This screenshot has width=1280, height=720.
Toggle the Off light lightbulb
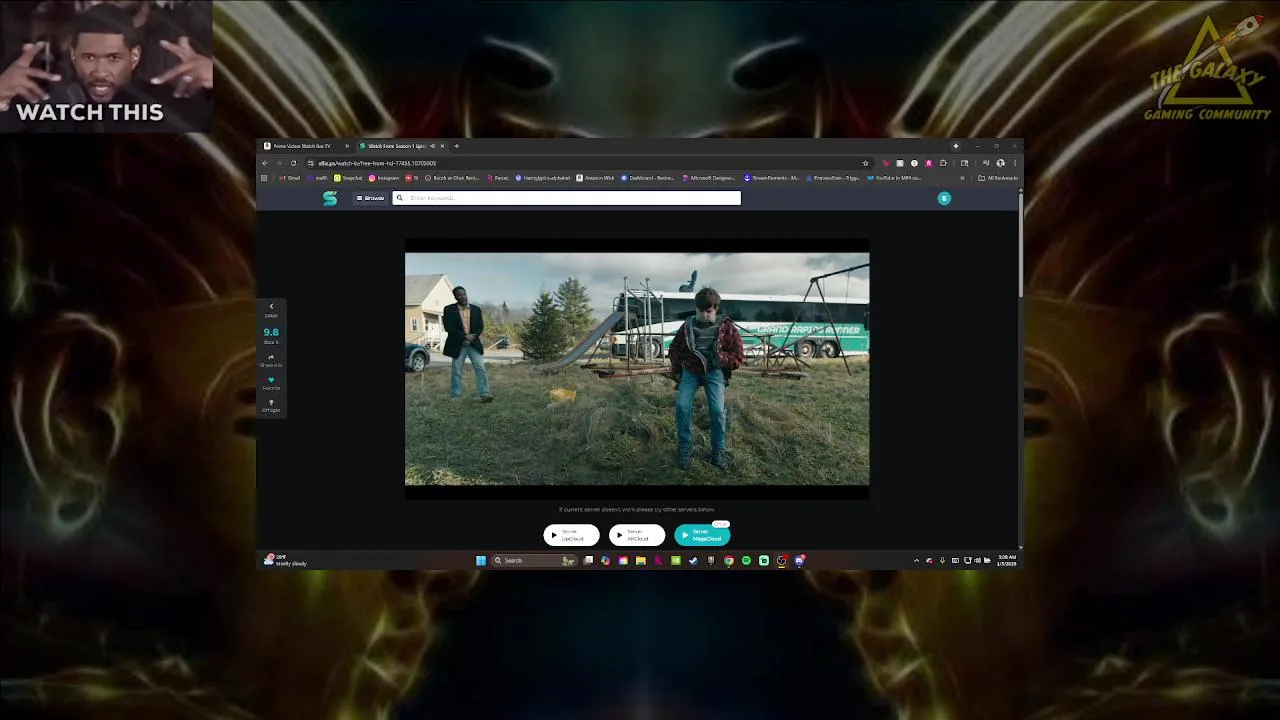pyautogui.click(x=271, y=403)
